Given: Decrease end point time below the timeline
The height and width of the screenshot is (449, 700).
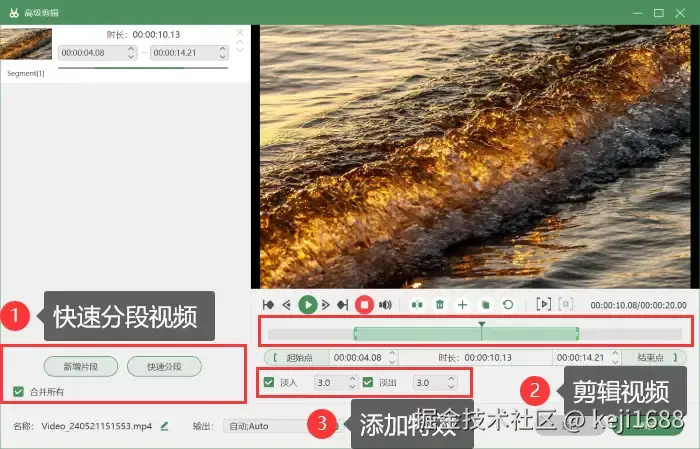Looking at the screenshot, I should tap(615, 361).
